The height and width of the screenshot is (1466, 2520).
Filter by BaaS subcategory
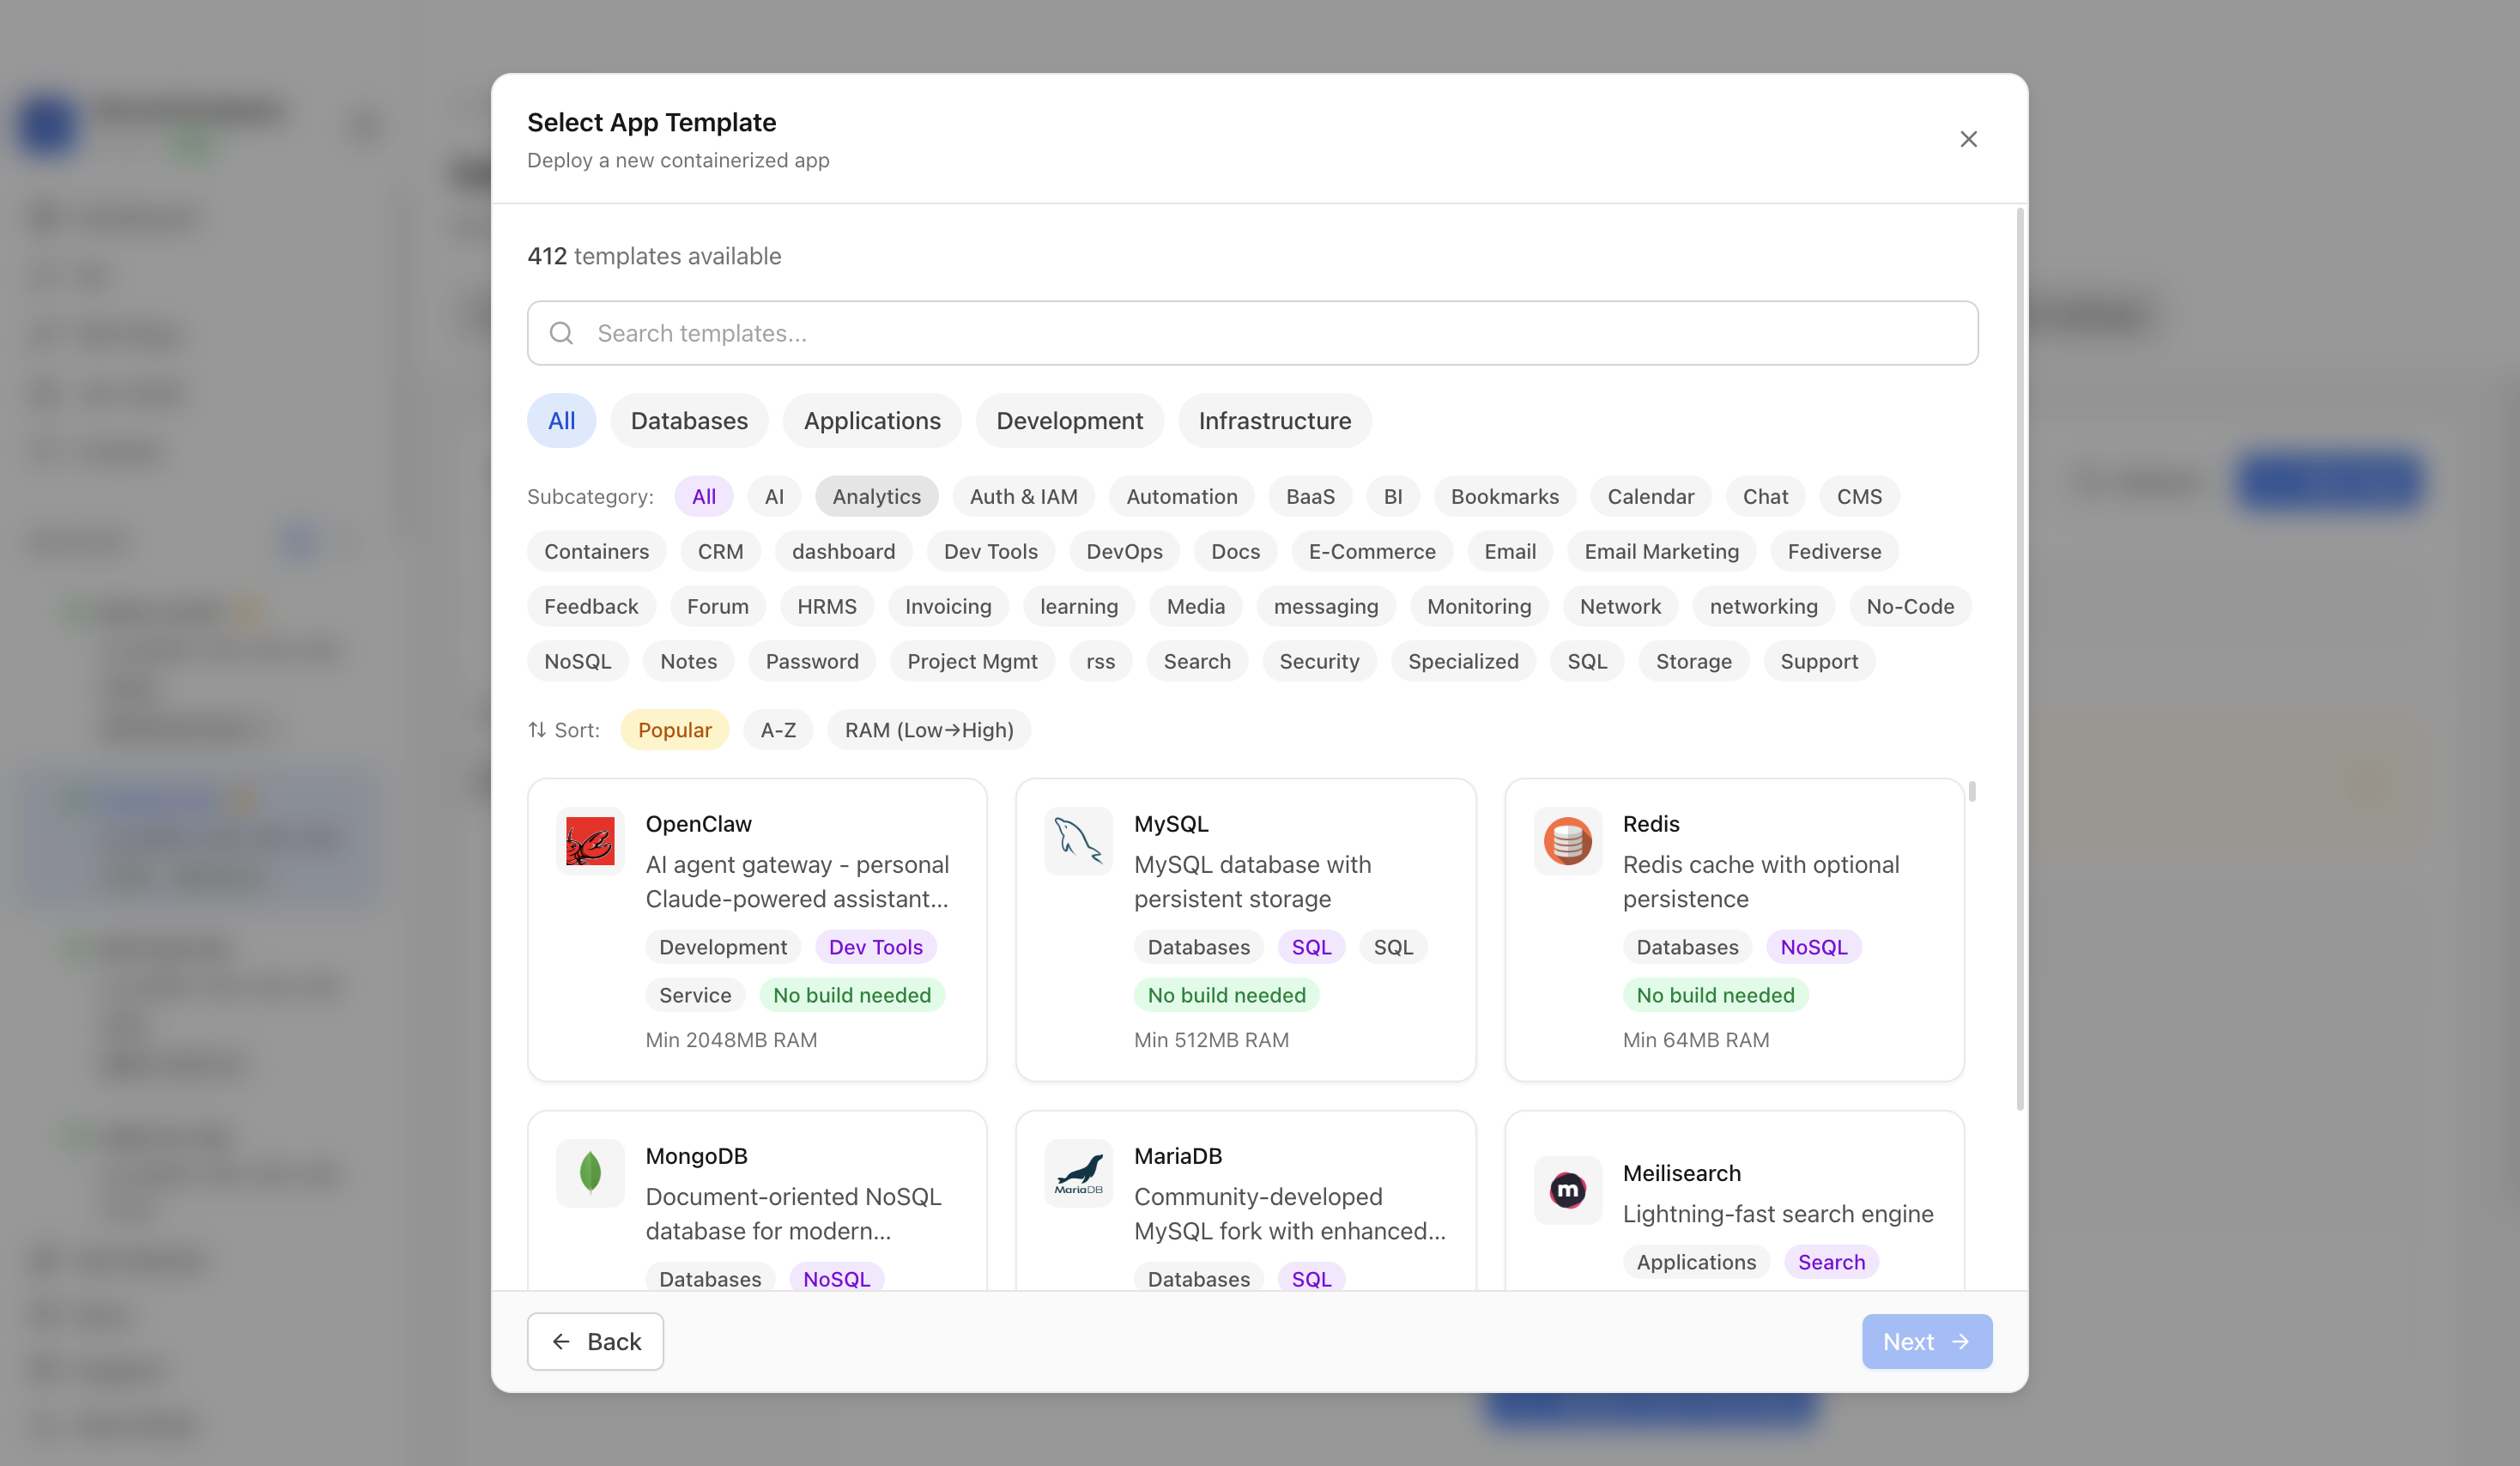tap(1310, 497)
